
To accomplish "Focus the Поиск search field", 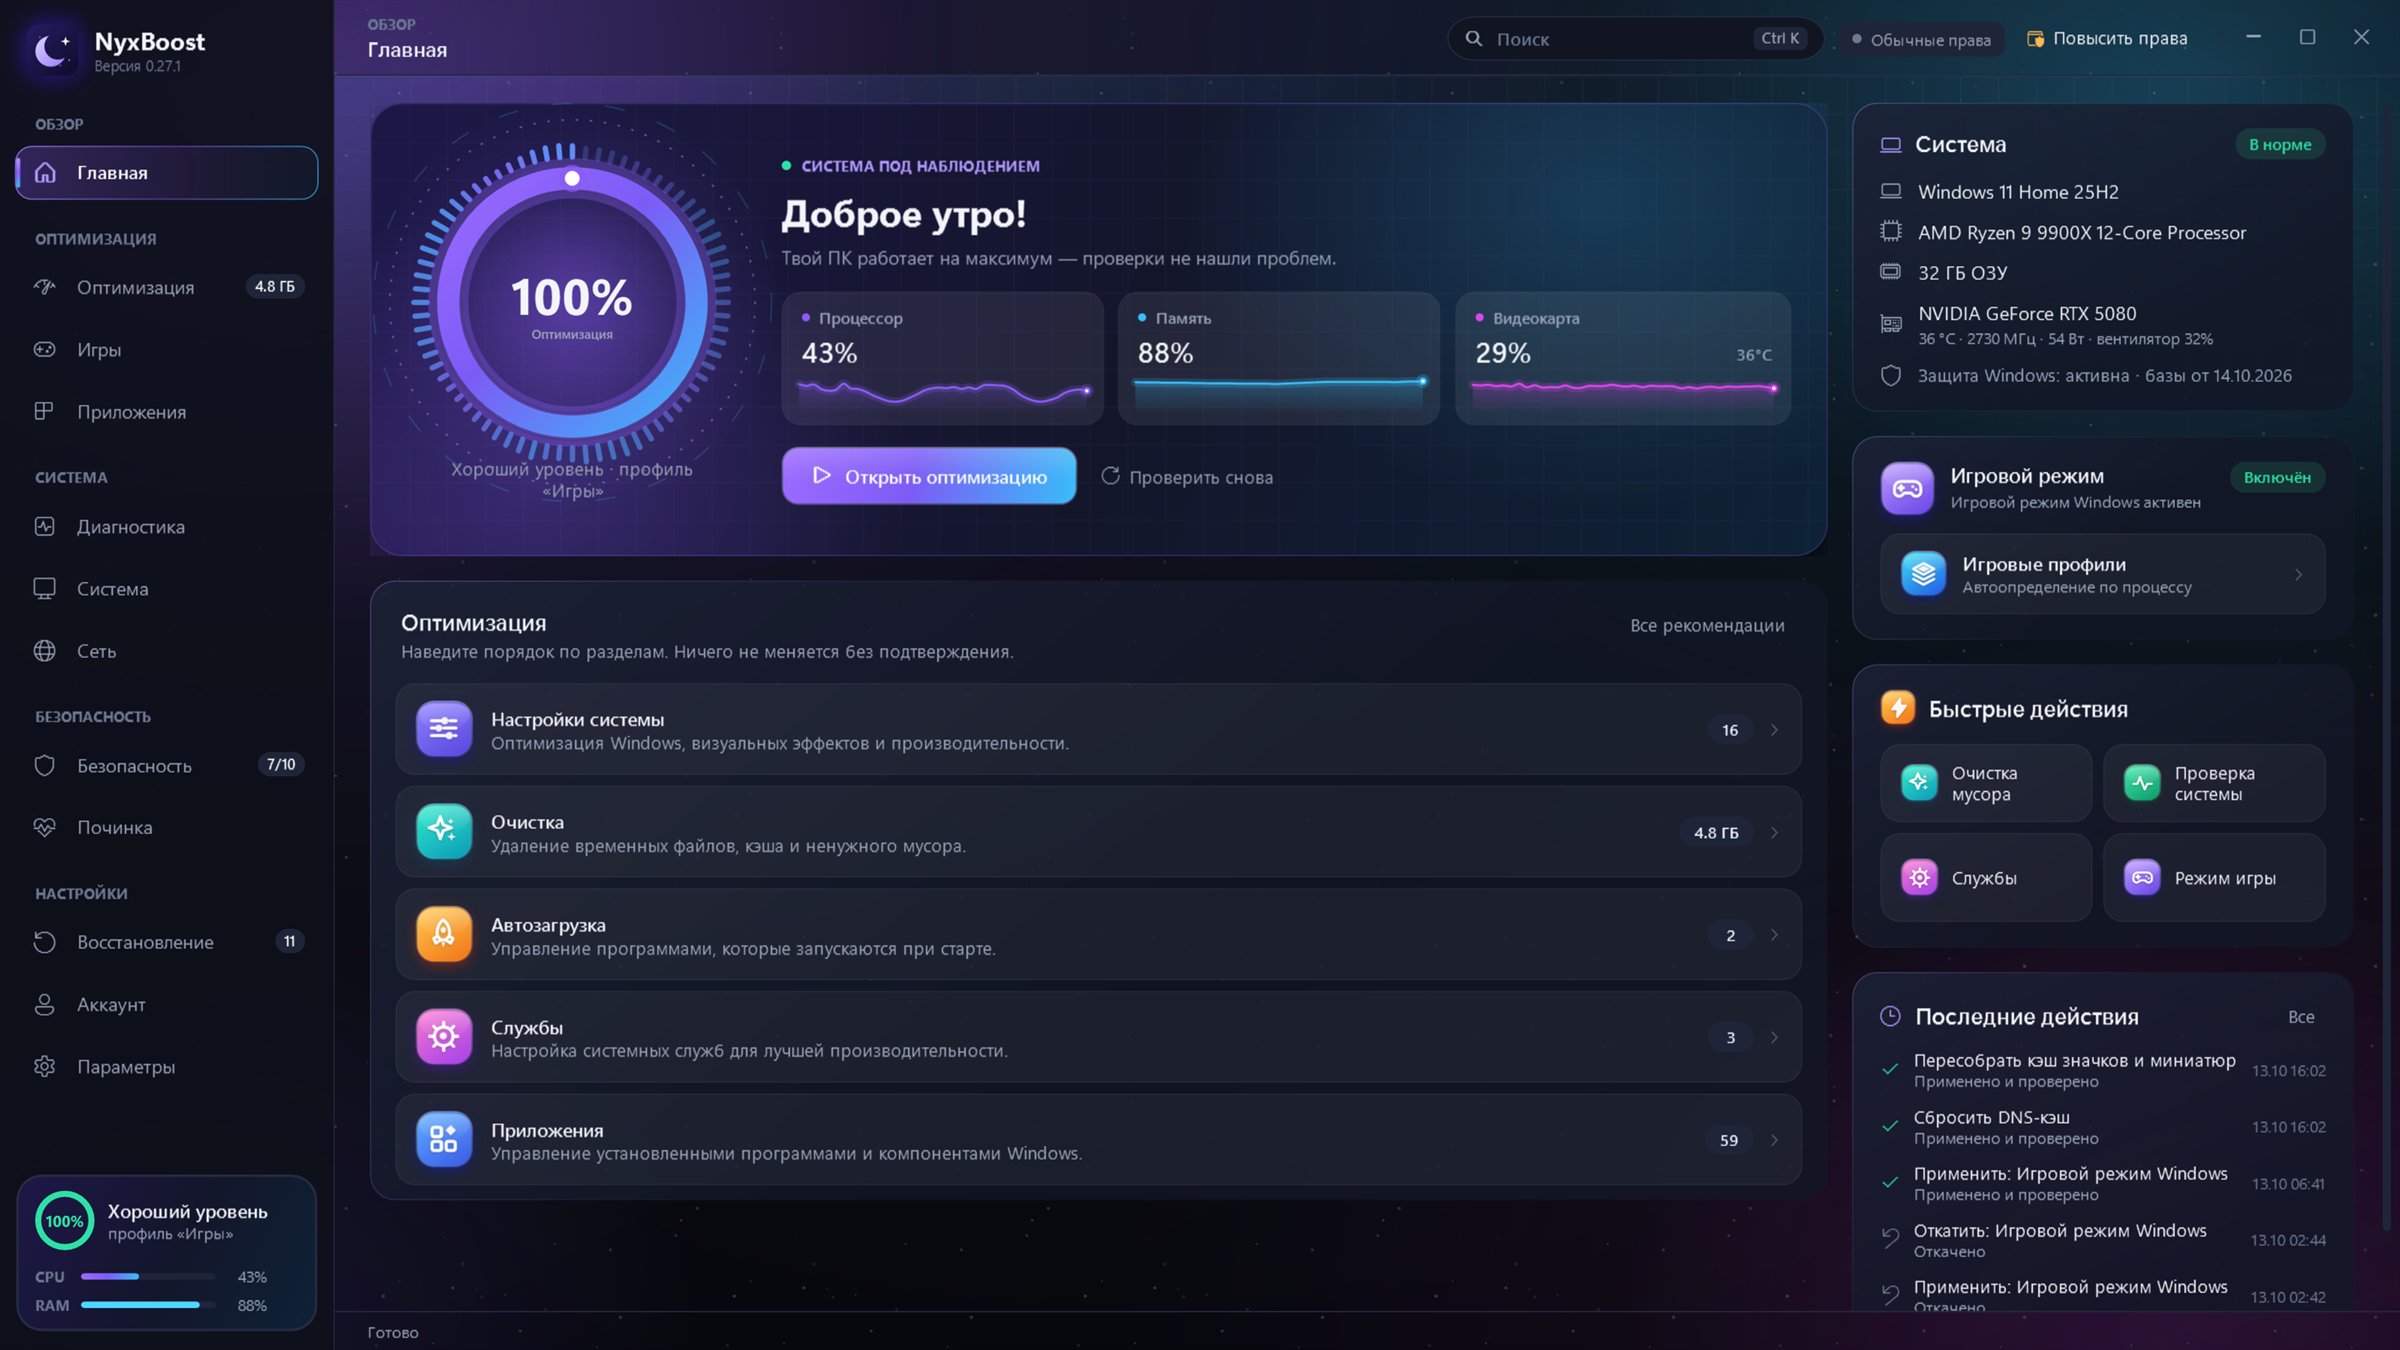I will 1634,39.
